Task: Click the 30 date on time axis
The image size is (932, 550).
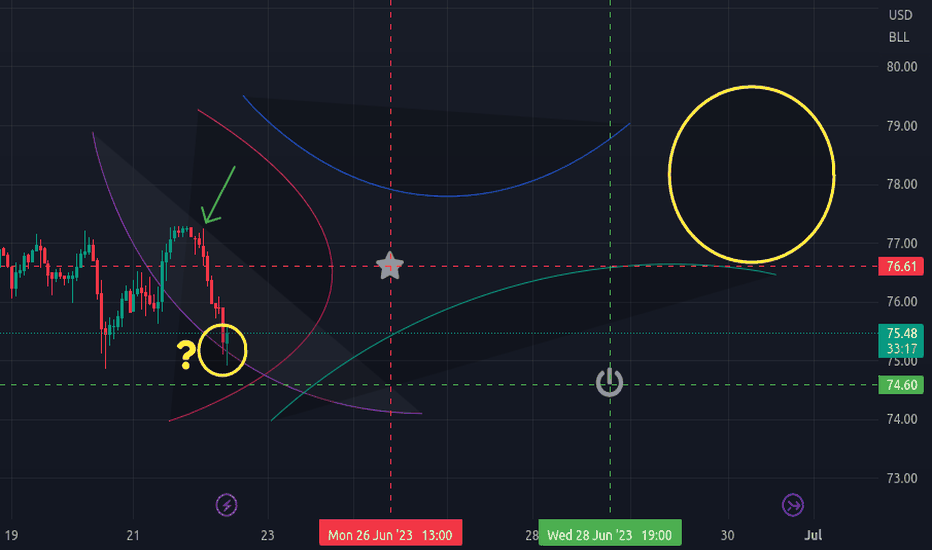Action: tap(728, 535)
